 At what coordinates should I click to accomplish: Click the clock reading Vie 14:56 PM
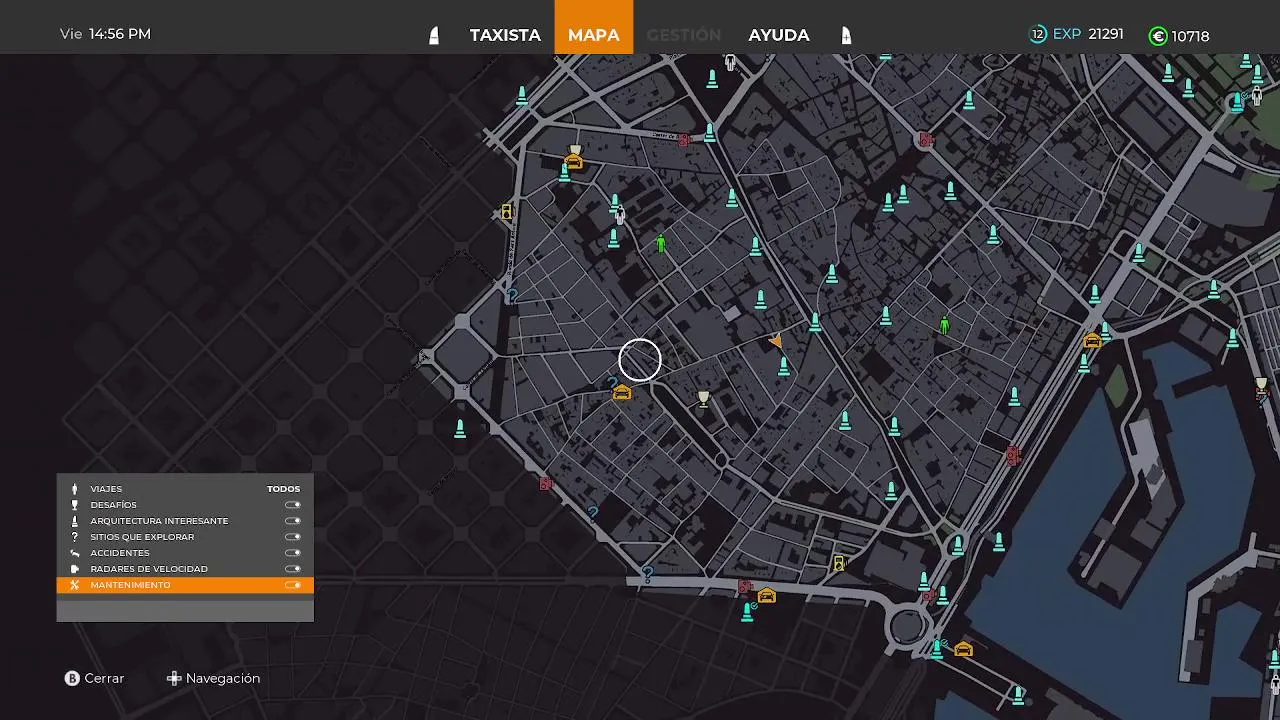tap(105, 34)
